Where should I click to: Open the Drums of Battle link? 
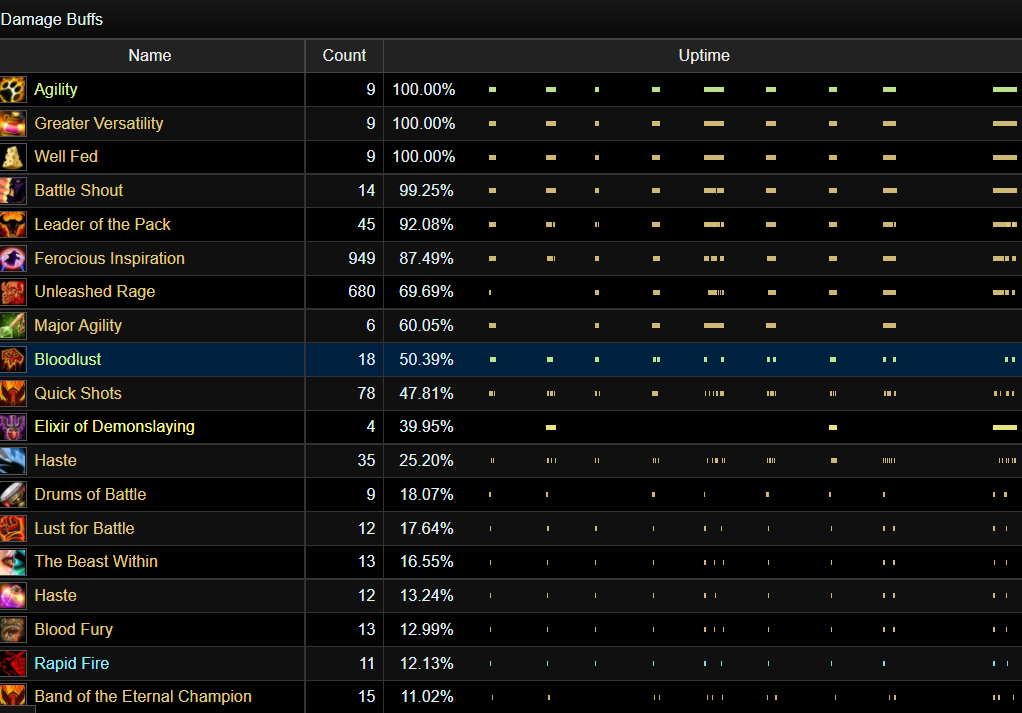click(91, 494)
